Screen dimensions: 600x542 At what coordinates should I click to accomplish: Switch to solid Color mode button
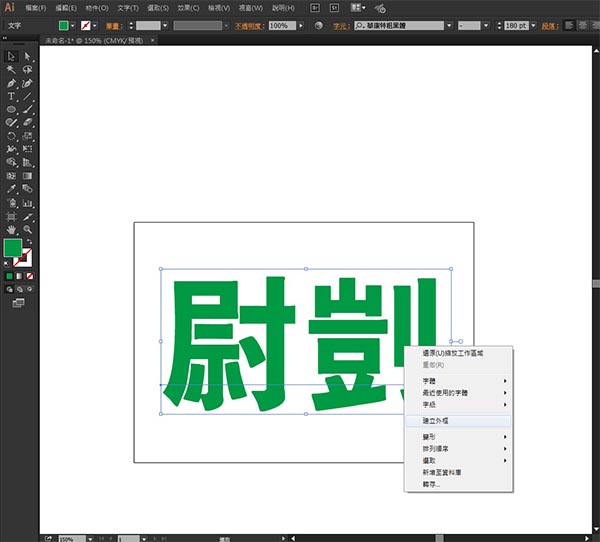click(10, 275)
